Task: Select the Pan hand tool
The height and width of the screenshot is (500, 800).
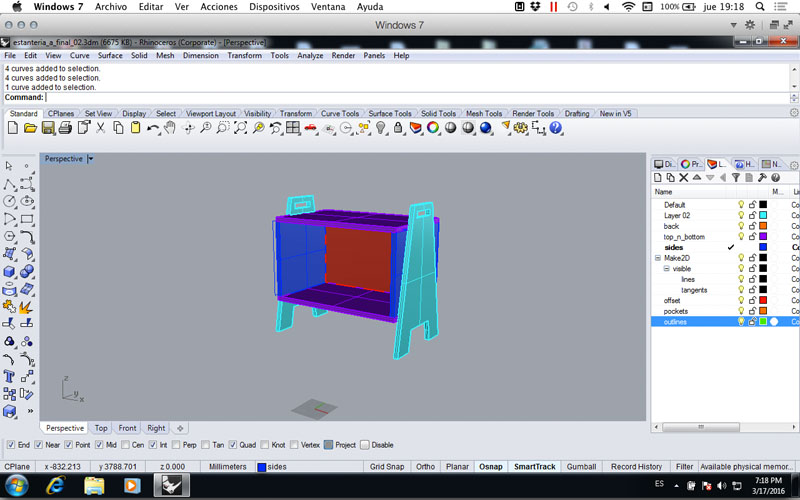Action: (170, 128)
